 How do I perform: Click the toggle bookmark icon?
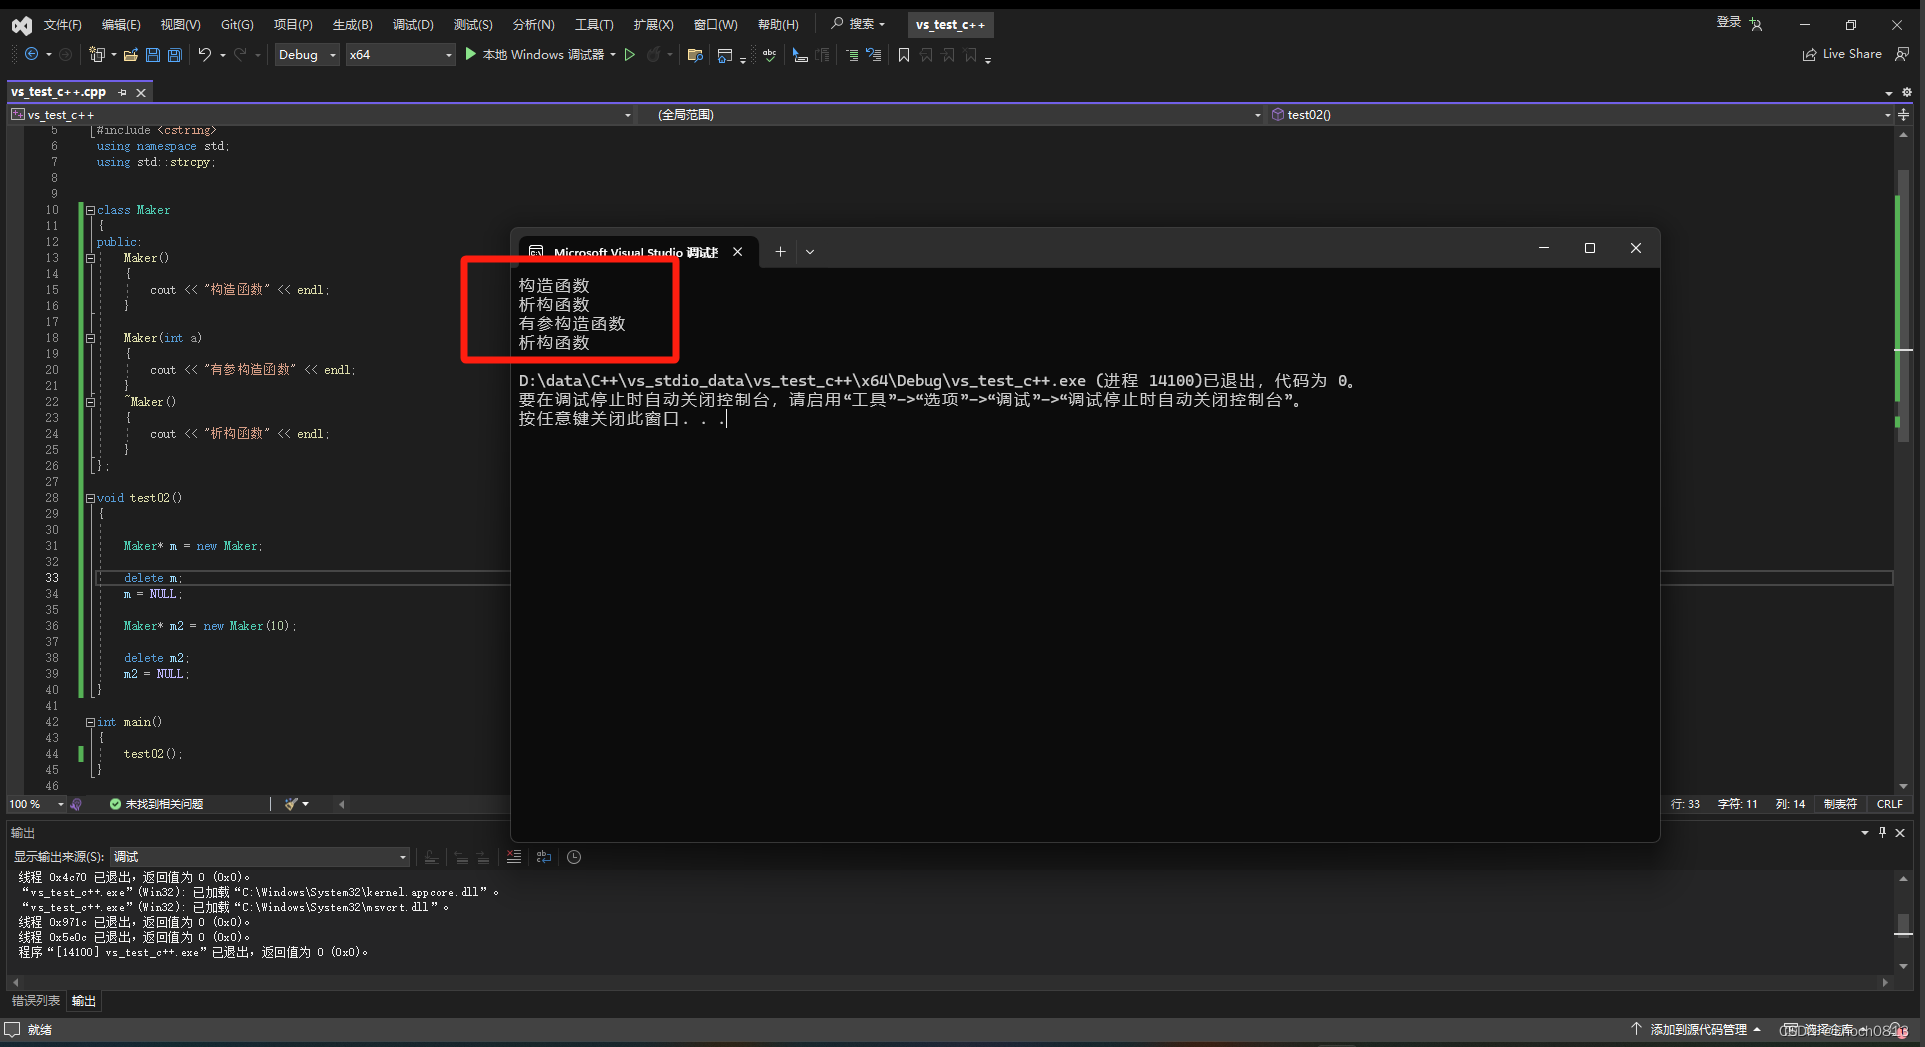[x=904, y=55]
